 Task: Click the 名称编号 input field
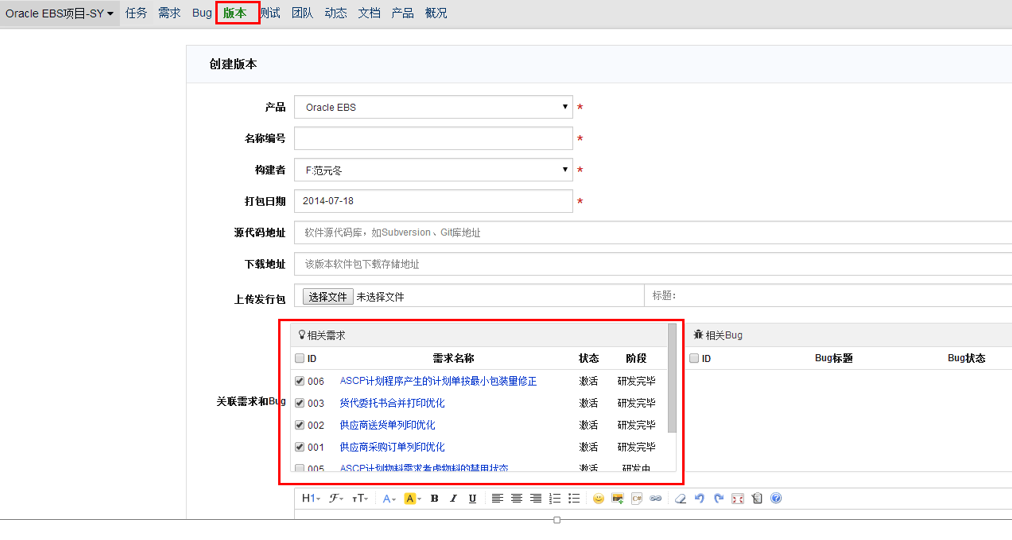(x=433, y=139)
